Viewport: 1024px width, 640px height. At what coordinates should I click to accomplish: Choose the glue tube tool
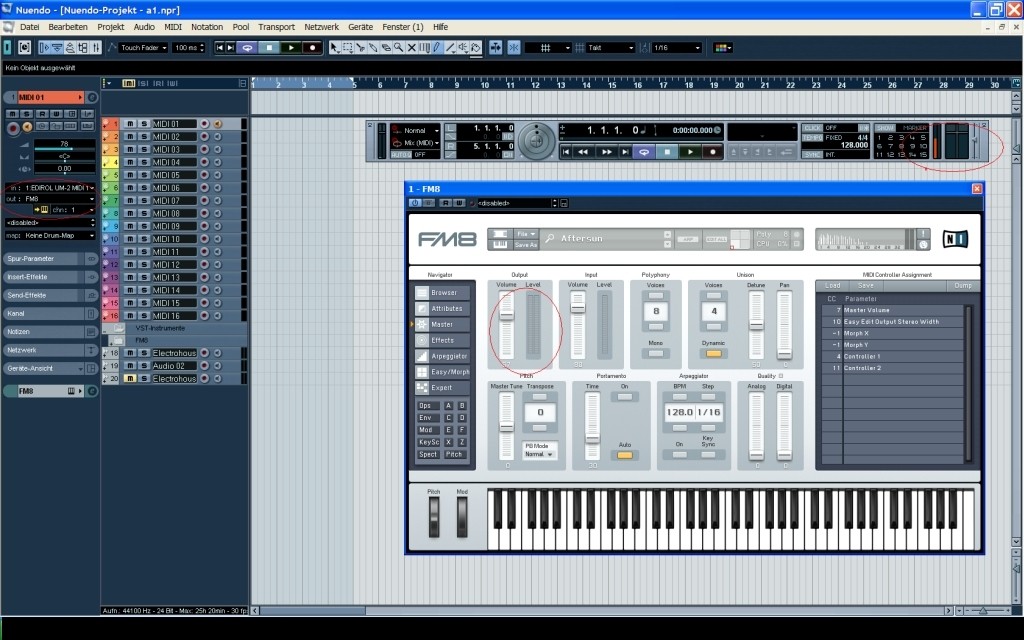(x=373, y=48)
